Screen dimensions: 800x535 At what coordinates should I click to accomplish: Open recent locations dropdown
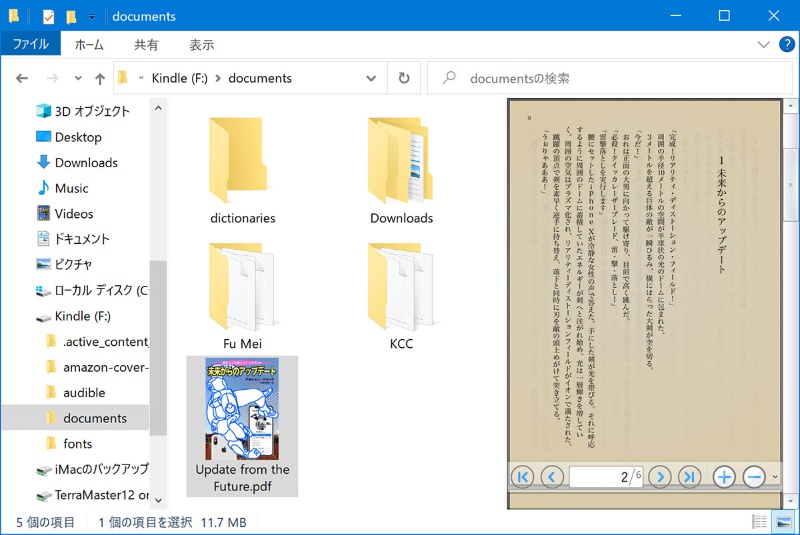[x=78, y=79]
